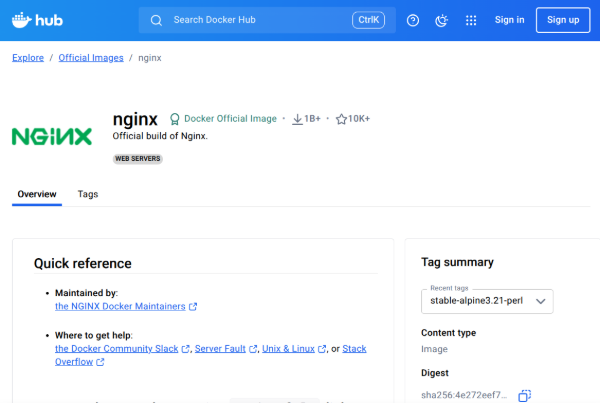Screen dimensions: 600x403
Task: Open the help question mark icon
Action: click(413, 20)
